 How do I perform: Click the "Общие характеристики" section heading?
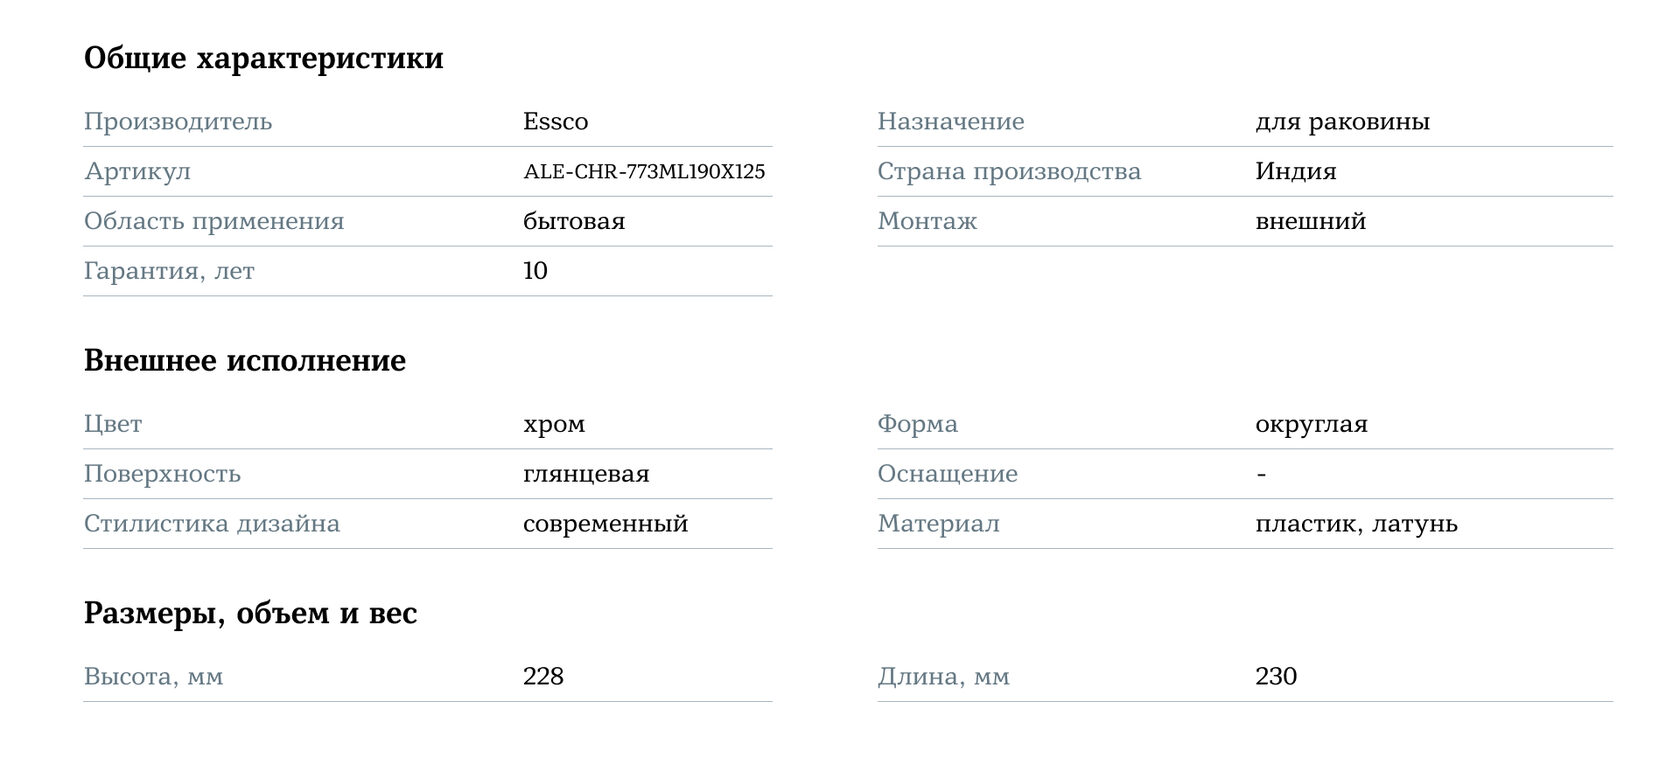[x=263, y=58]
